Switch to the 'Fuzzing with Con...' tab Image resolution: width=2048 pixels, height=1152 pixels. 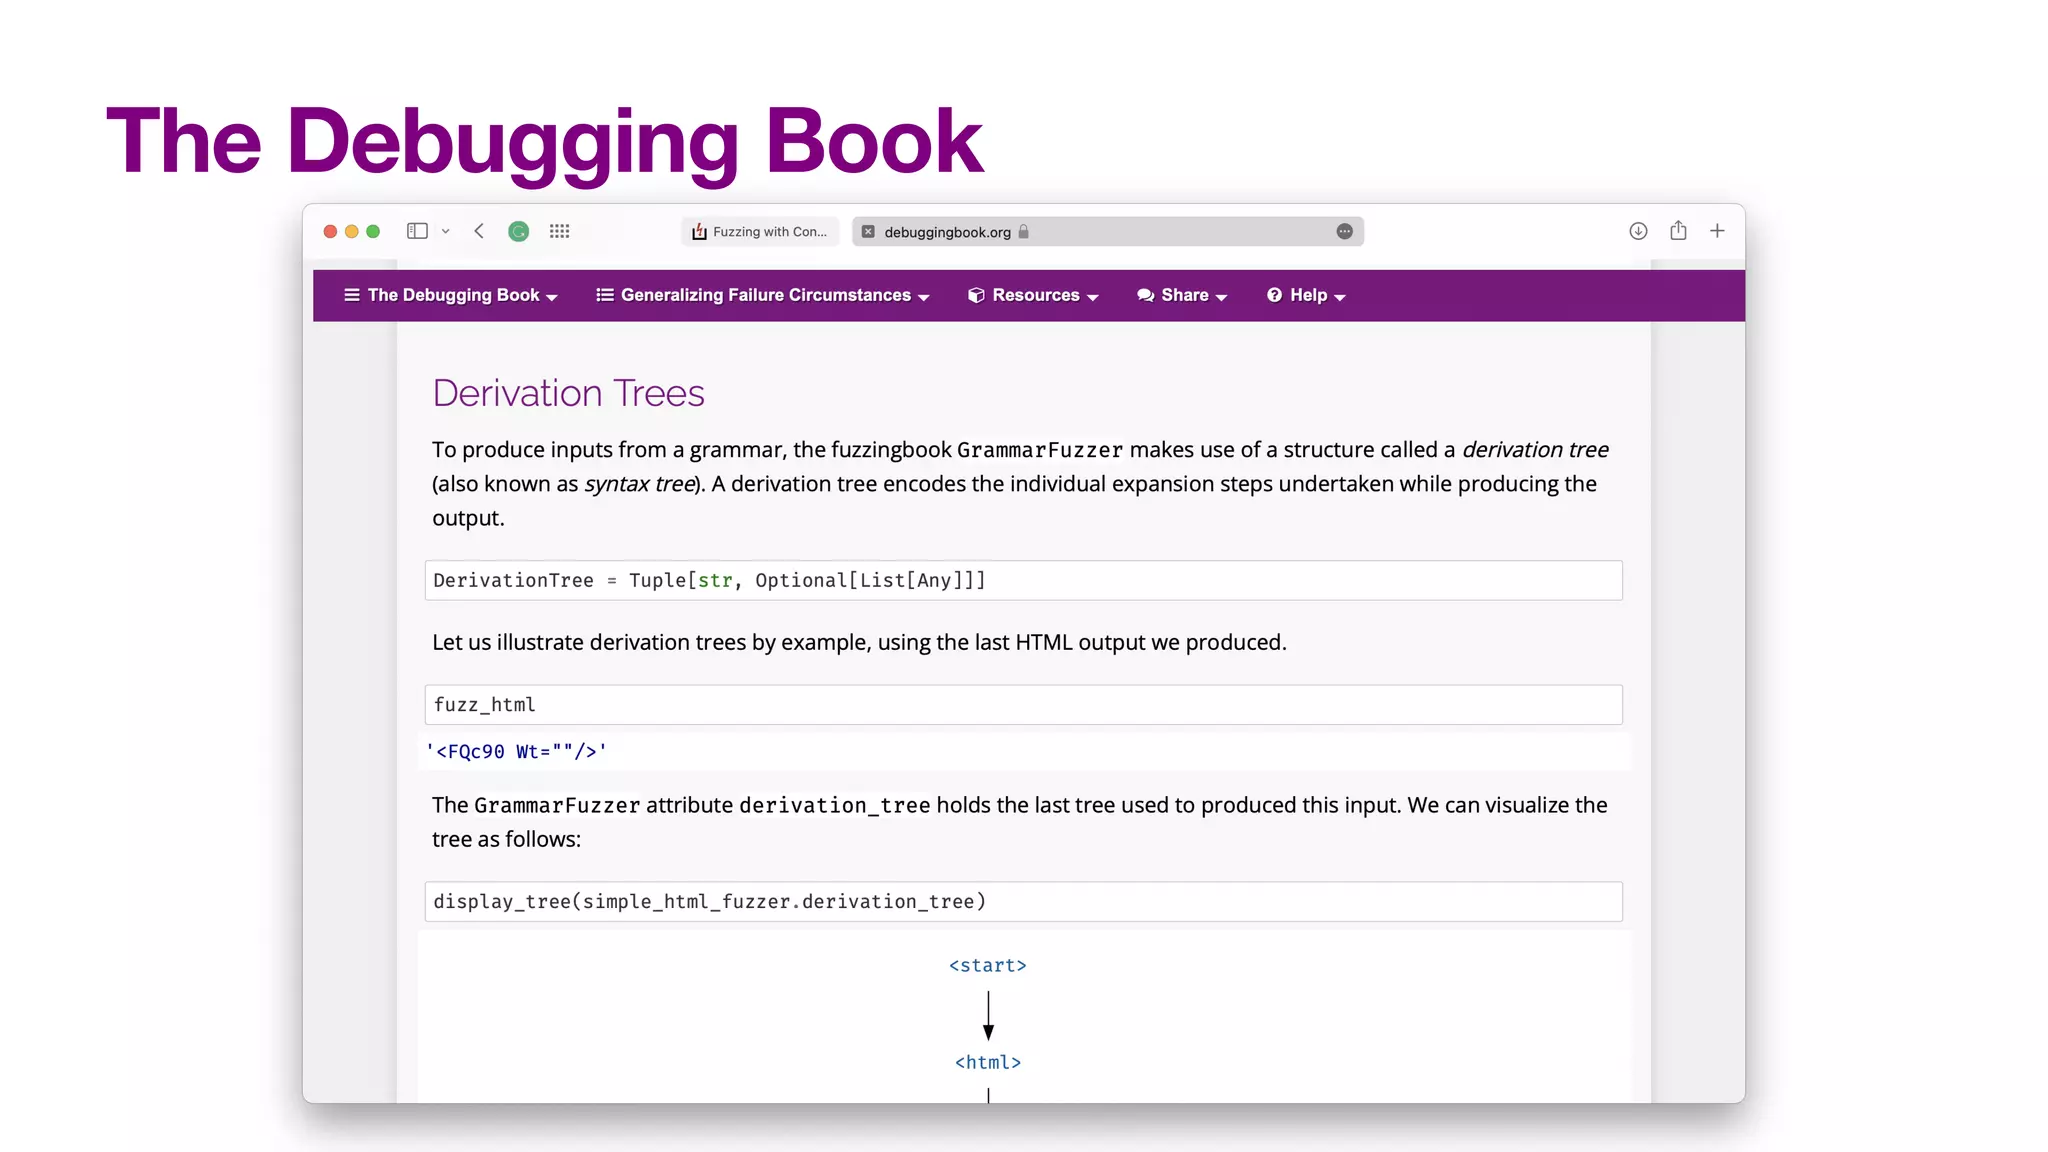(761, 231)
